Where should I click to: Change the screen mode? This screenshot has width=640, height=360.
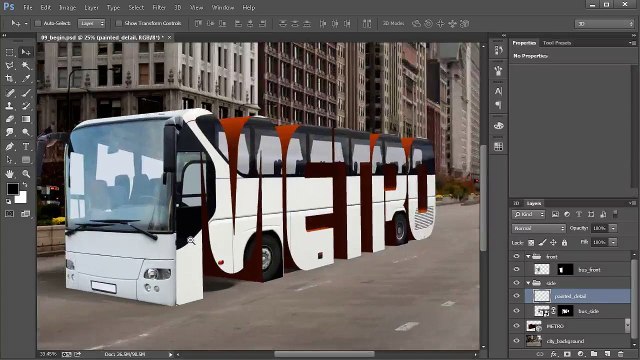[x=26, y=214]
